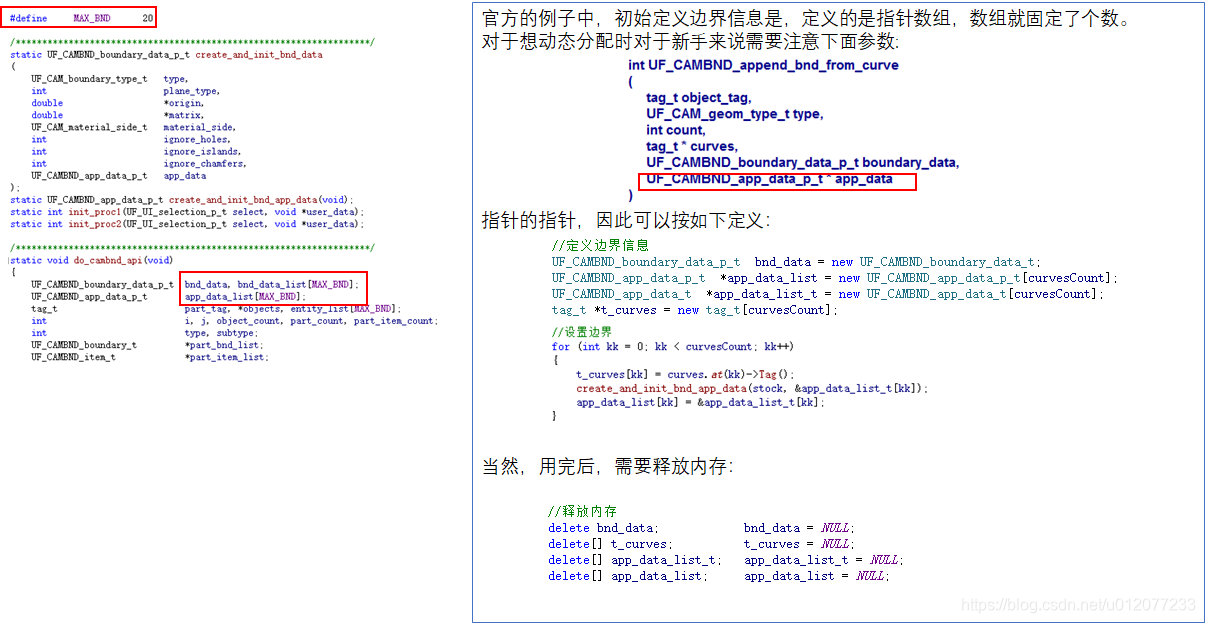Screen dimensions: 1205x623
Task: Click 'delete[] app_data_list_t;' statement
Action: click(634, 560)
